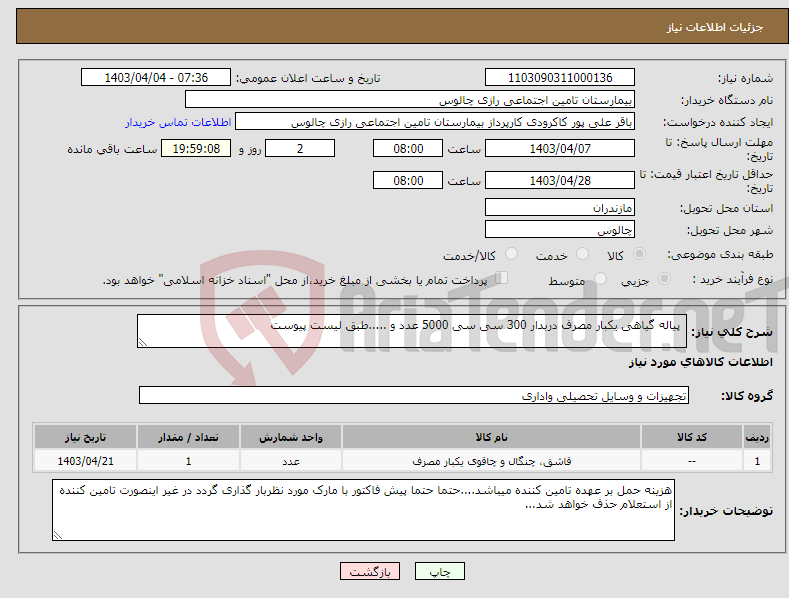The image size is (789, 598).
Task: Click the بازگشت (back) button
Action: click(370, 571)
